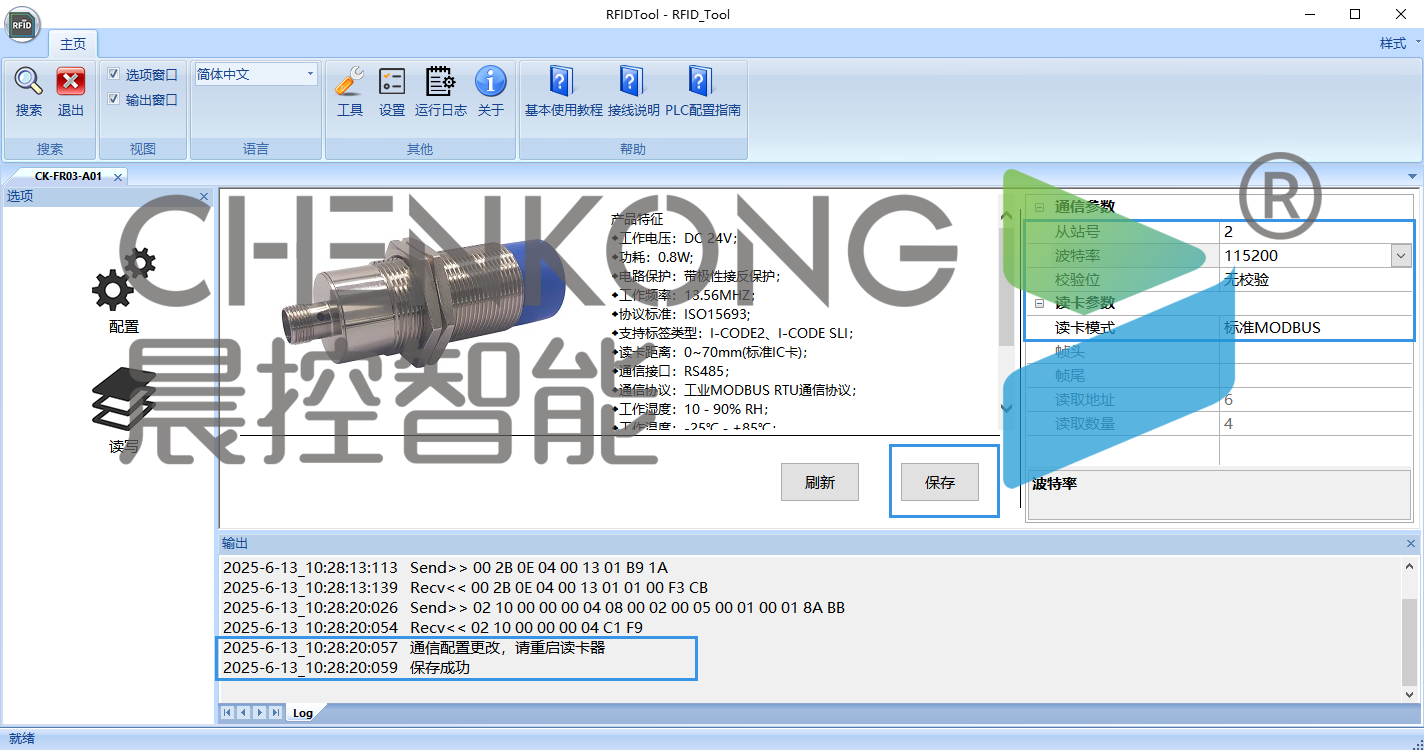Click the Recv log line at 10:28:20:054
The height and width of the screenshot is (750, 1425).
(x=433, y=627)
